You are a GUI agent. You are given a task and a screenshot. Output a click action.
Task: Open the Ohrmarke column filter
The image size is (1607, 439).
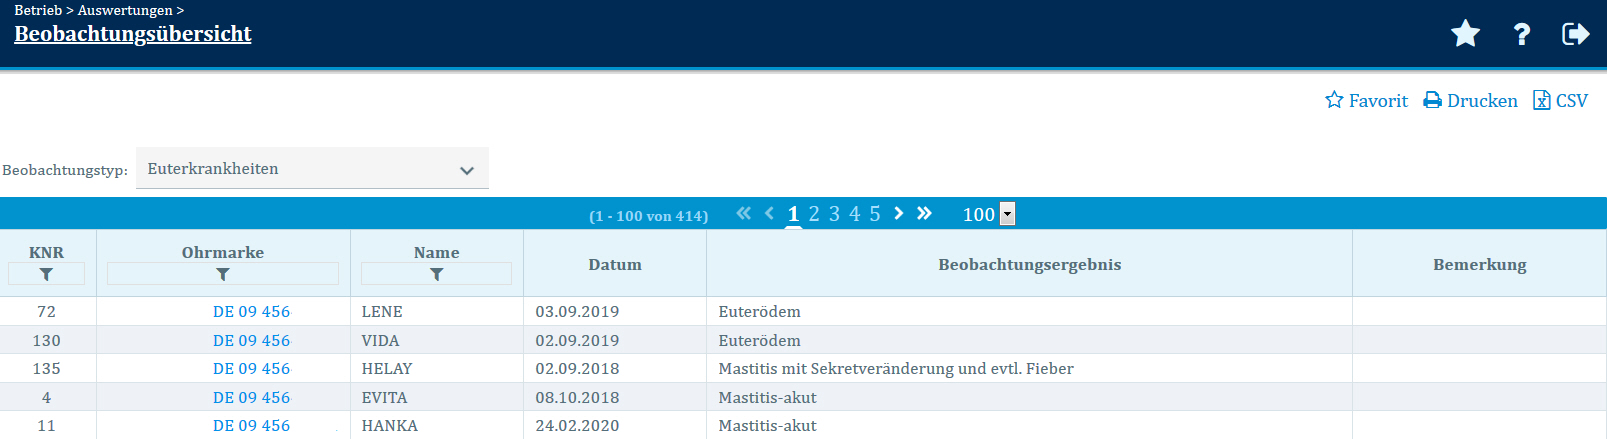(x=223, y=274)
